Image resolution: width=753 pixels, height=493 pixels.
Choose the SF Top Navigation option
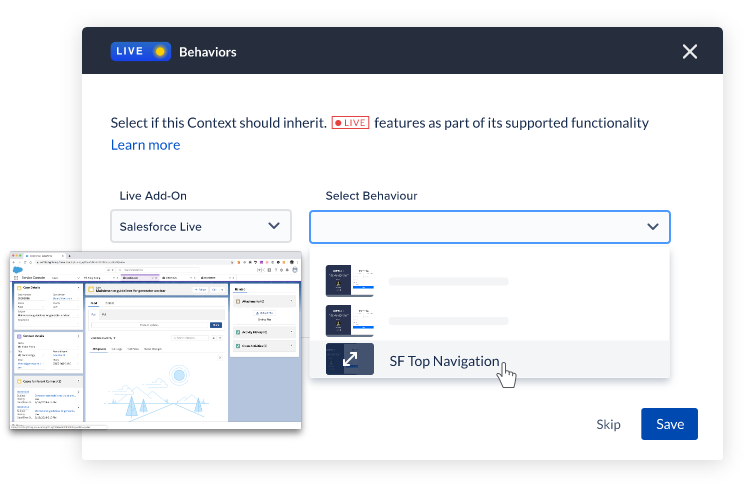point(443,361)
